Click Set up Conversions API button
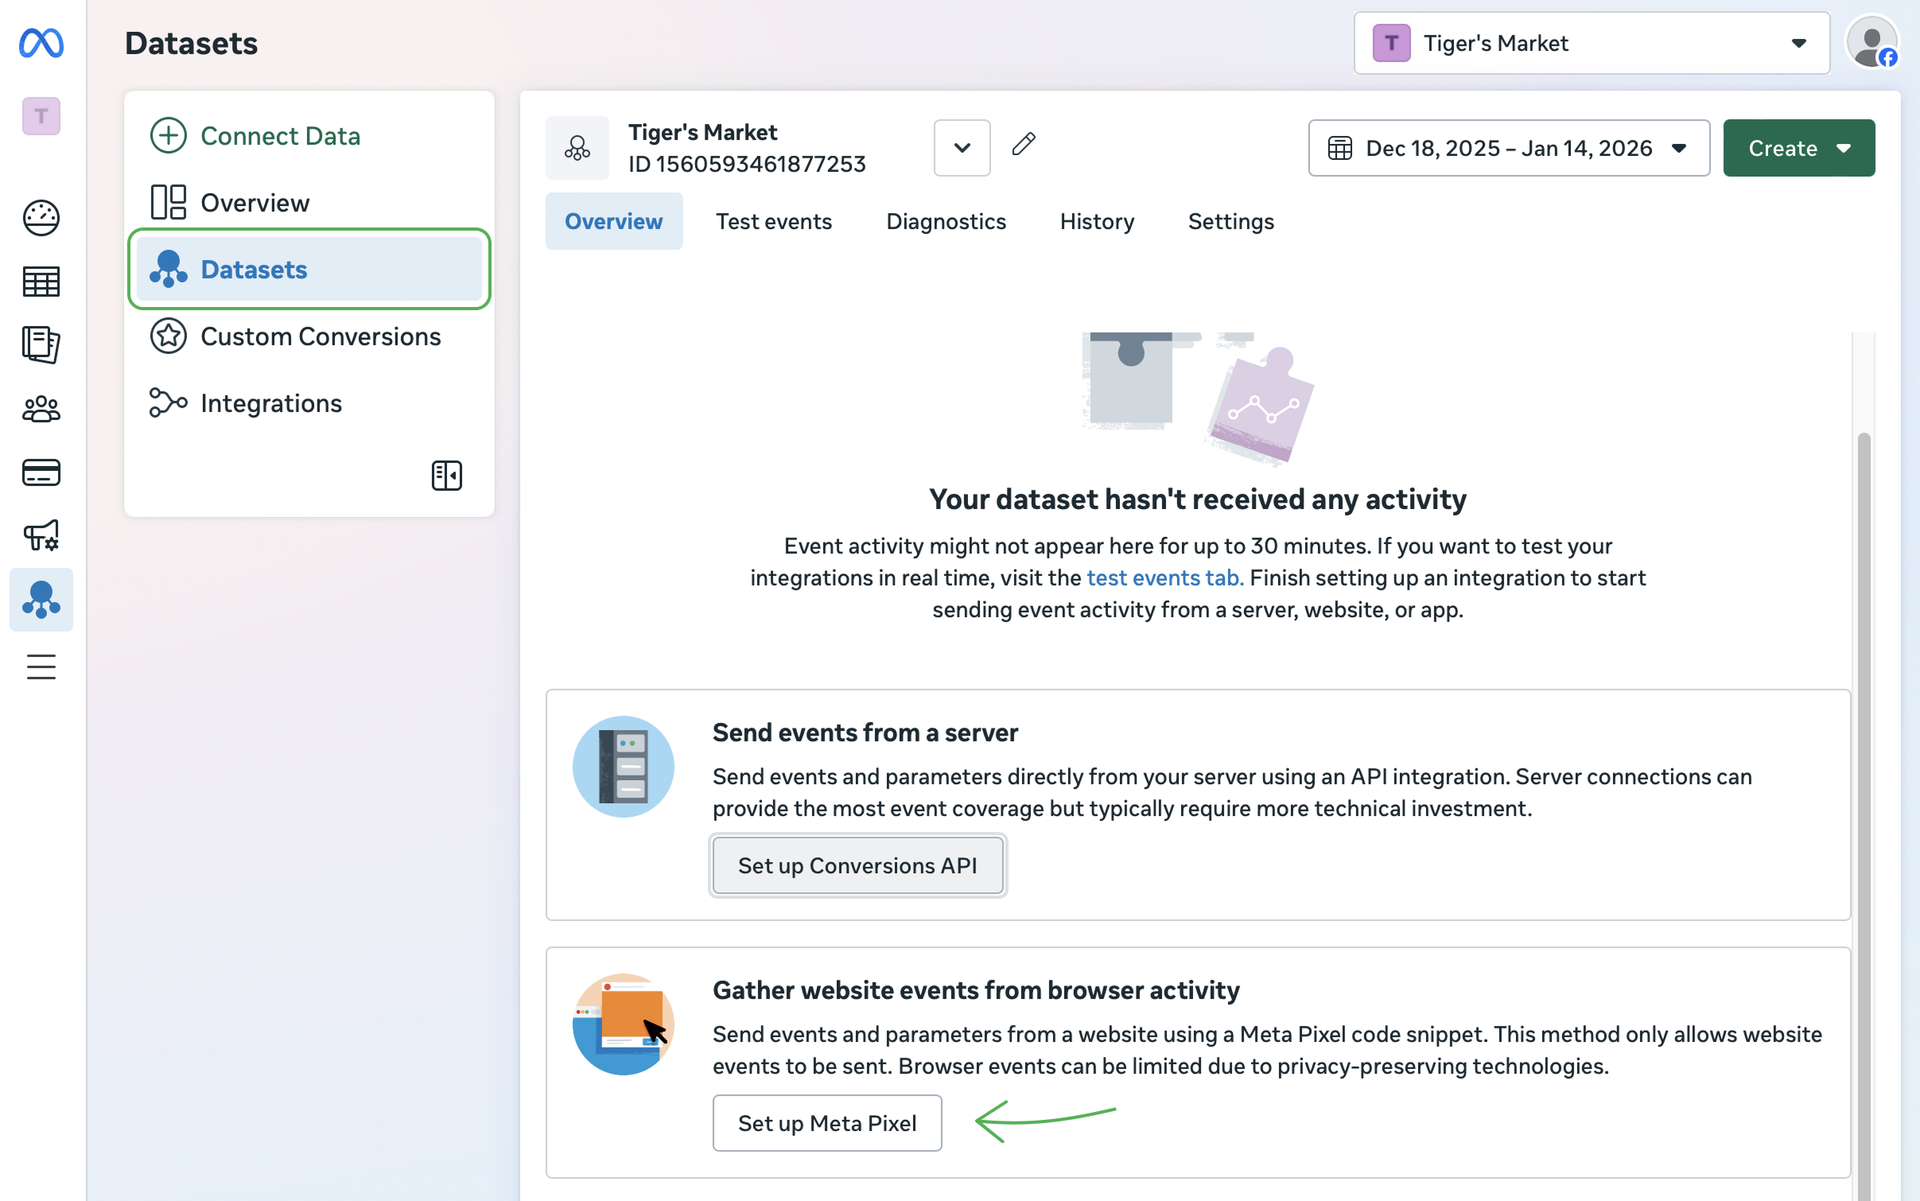Image resolution: width=1920 pixels, height=1201 pixels. tap(857, 865)
